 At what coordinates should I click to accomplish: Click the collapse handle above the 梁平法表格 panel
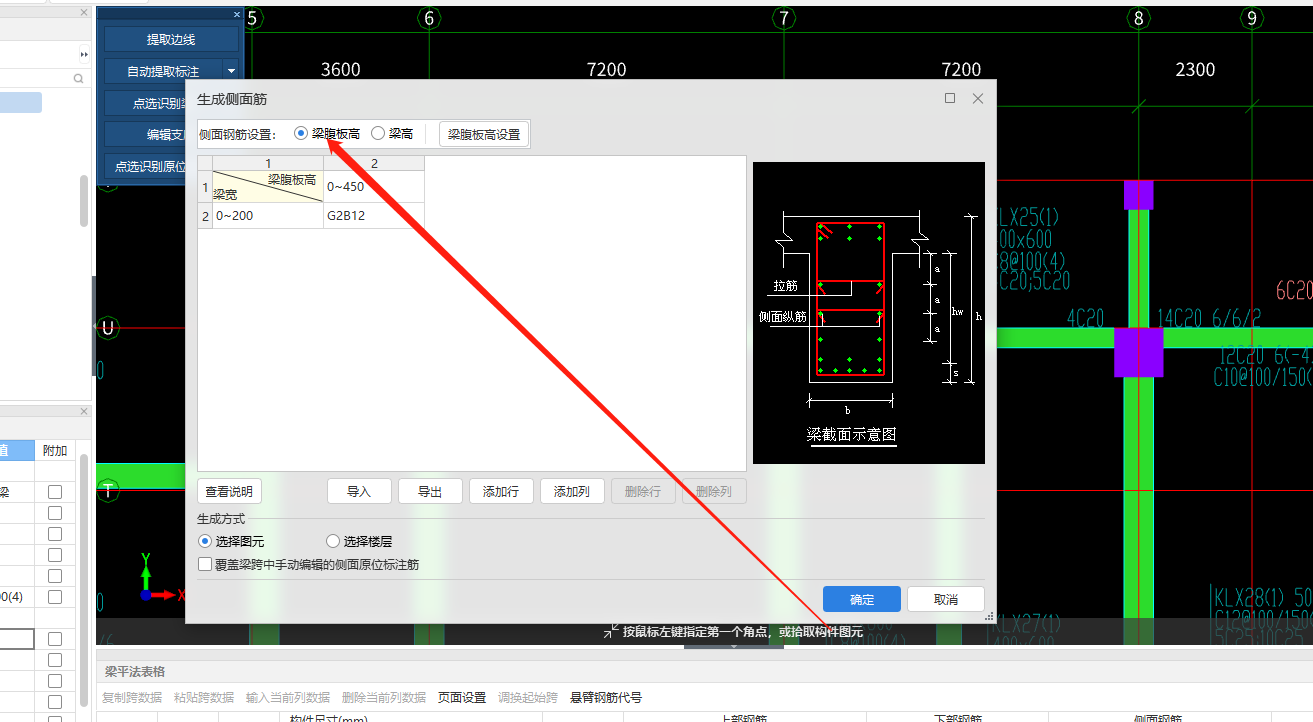(734, 647)
